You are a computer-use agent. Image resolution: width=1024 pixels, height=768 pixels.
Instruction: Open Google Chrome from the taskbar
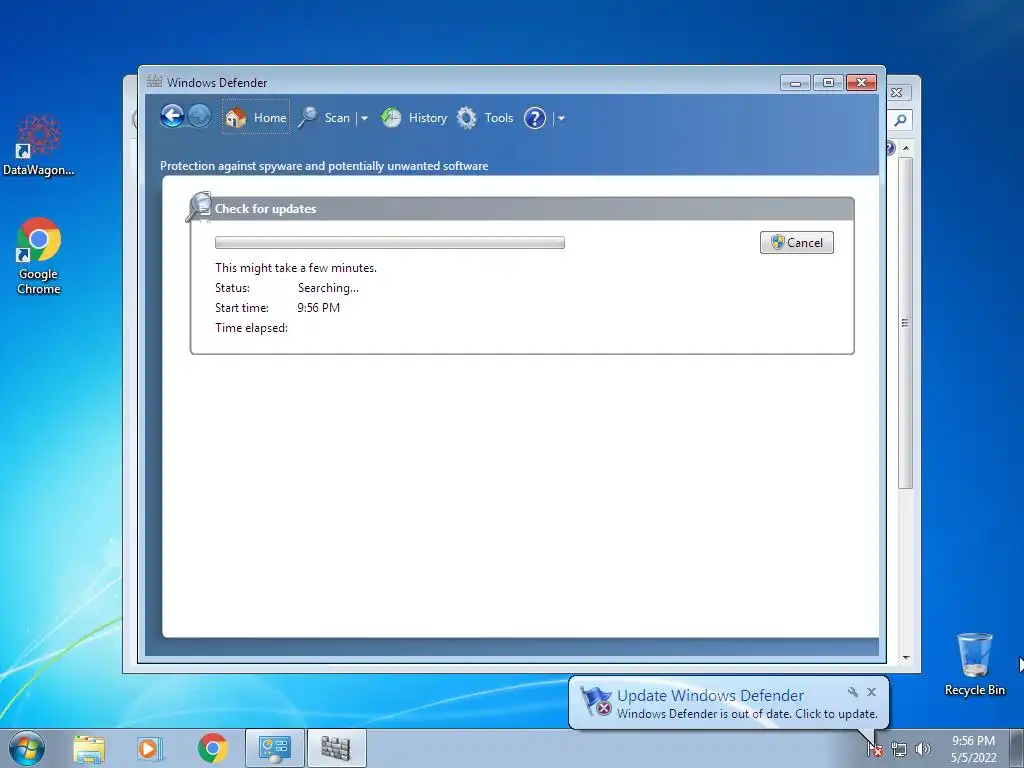click(212, 749)
